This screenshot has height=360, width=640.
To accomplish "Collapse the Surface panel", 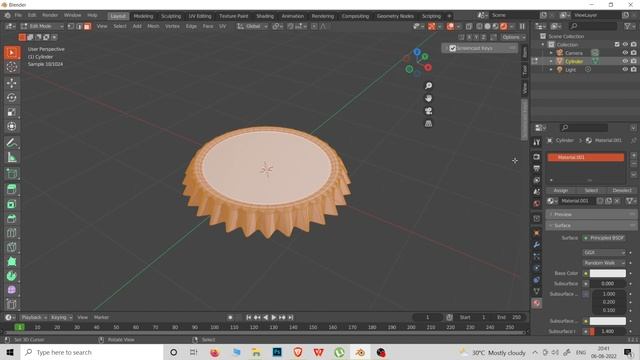I will pos(591,225).
